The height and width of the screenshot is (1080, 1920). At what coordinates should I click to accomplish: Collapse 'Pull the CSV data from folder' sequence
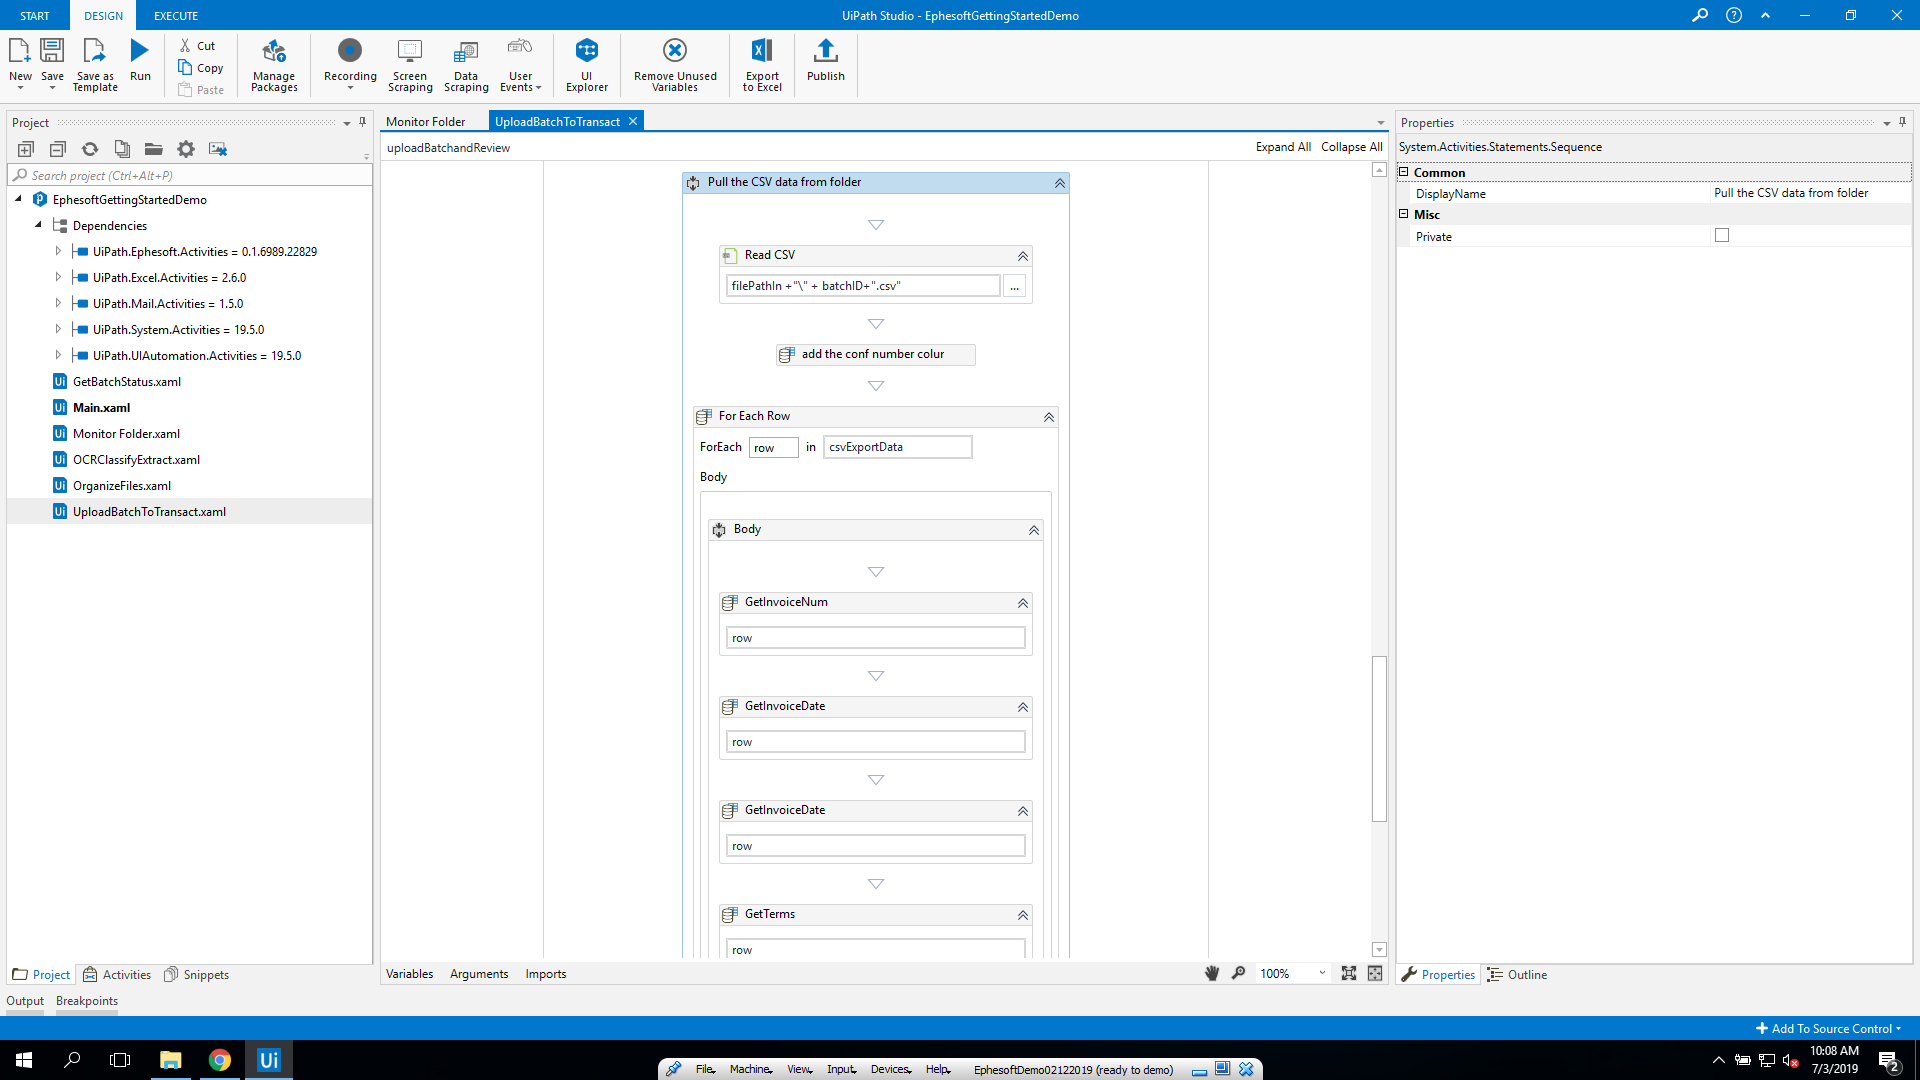point(1060,183)
